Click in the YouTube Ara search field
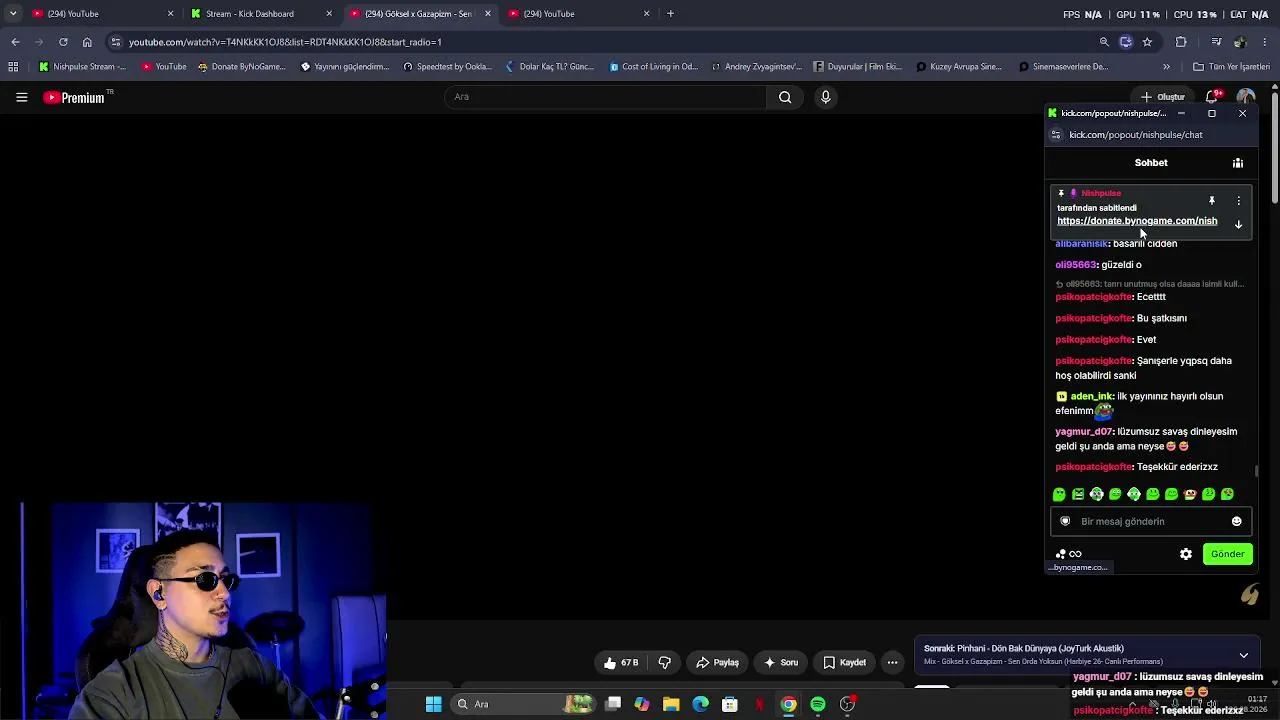This screenshot has width=1280, height=720. (605, 97)
